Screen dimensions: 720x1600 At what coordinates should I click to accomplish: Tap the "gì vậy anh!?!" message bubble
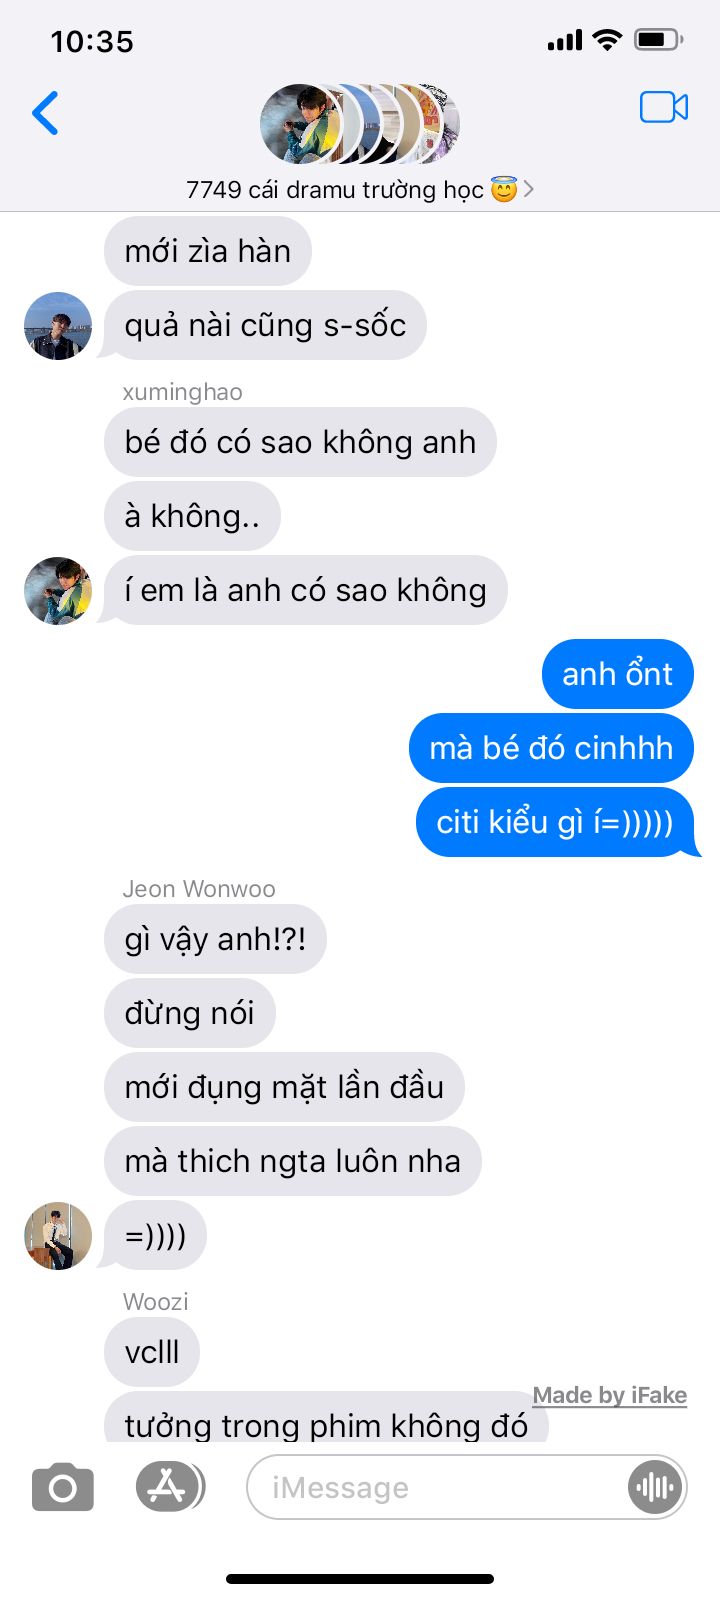point(215,939)
